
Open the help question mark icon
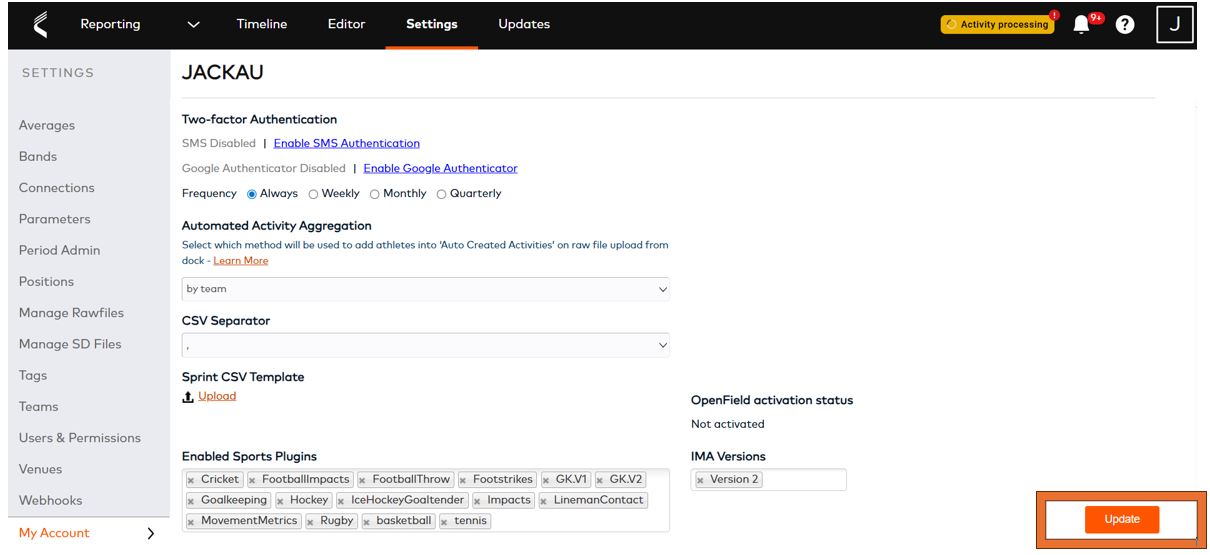[x=1125, y=25]
